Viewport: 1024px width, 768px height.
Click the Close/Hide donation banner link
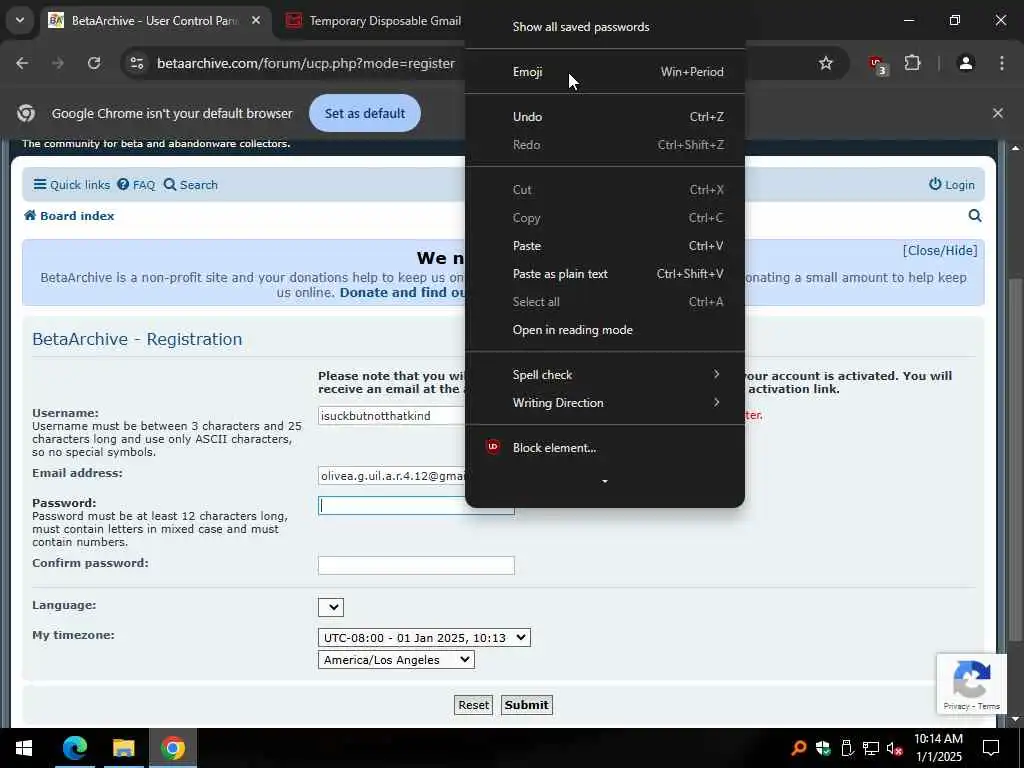coord(940,251)
